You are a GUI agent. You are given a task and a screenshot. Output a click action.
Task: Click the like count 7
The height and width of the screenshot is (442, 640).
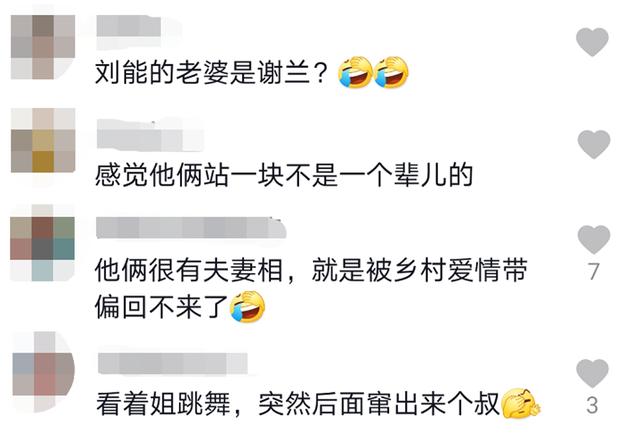pos(593,271)
